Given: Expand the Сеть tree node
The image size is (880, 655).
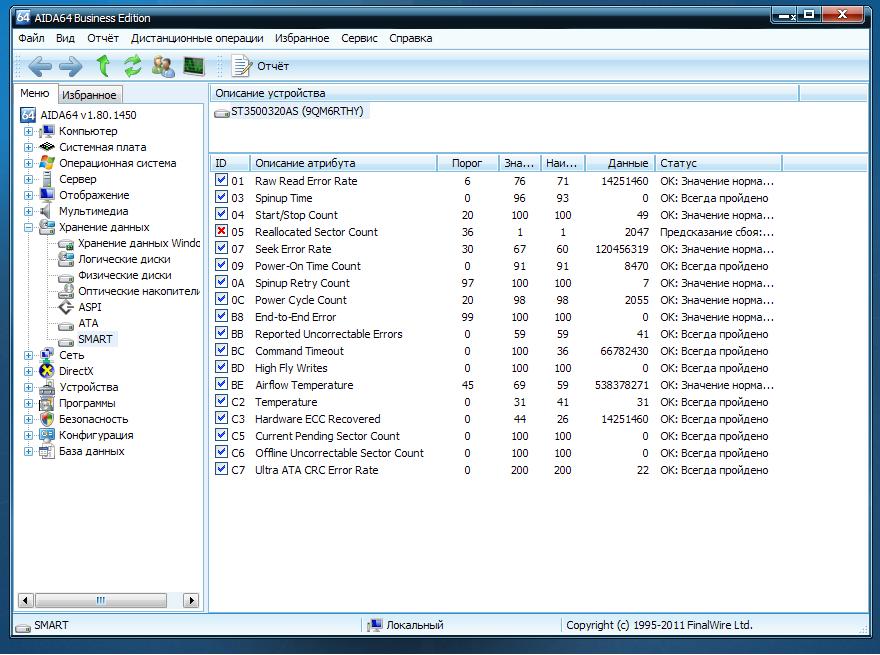Looking at the screenshot, I should [x=29, y=355].
